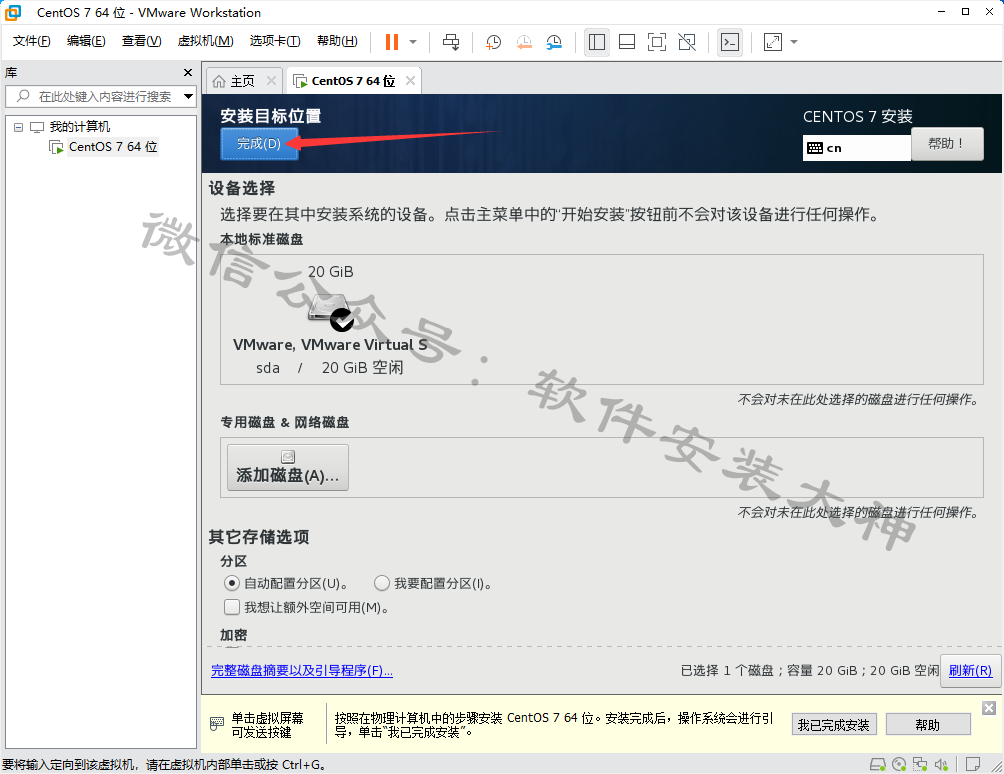This screenshot has height=774, width=1004.
Task: Open the 查看(V) menu
Action: 142,41
